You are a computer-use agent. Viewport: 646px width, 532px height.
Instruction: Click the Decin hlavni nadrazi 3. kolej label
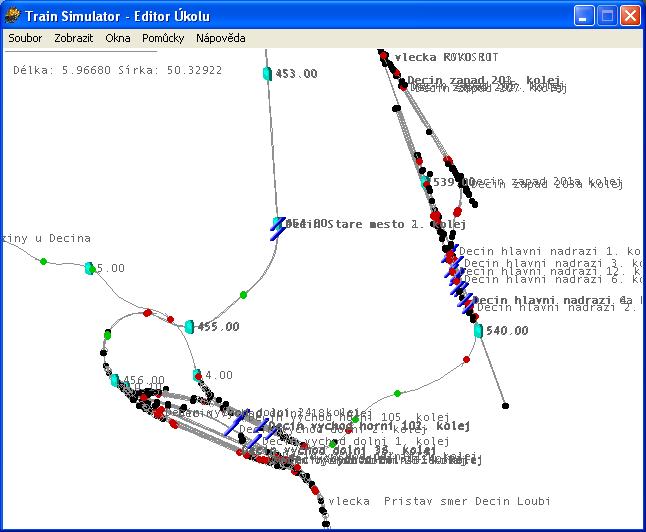(x=552, y=263)
